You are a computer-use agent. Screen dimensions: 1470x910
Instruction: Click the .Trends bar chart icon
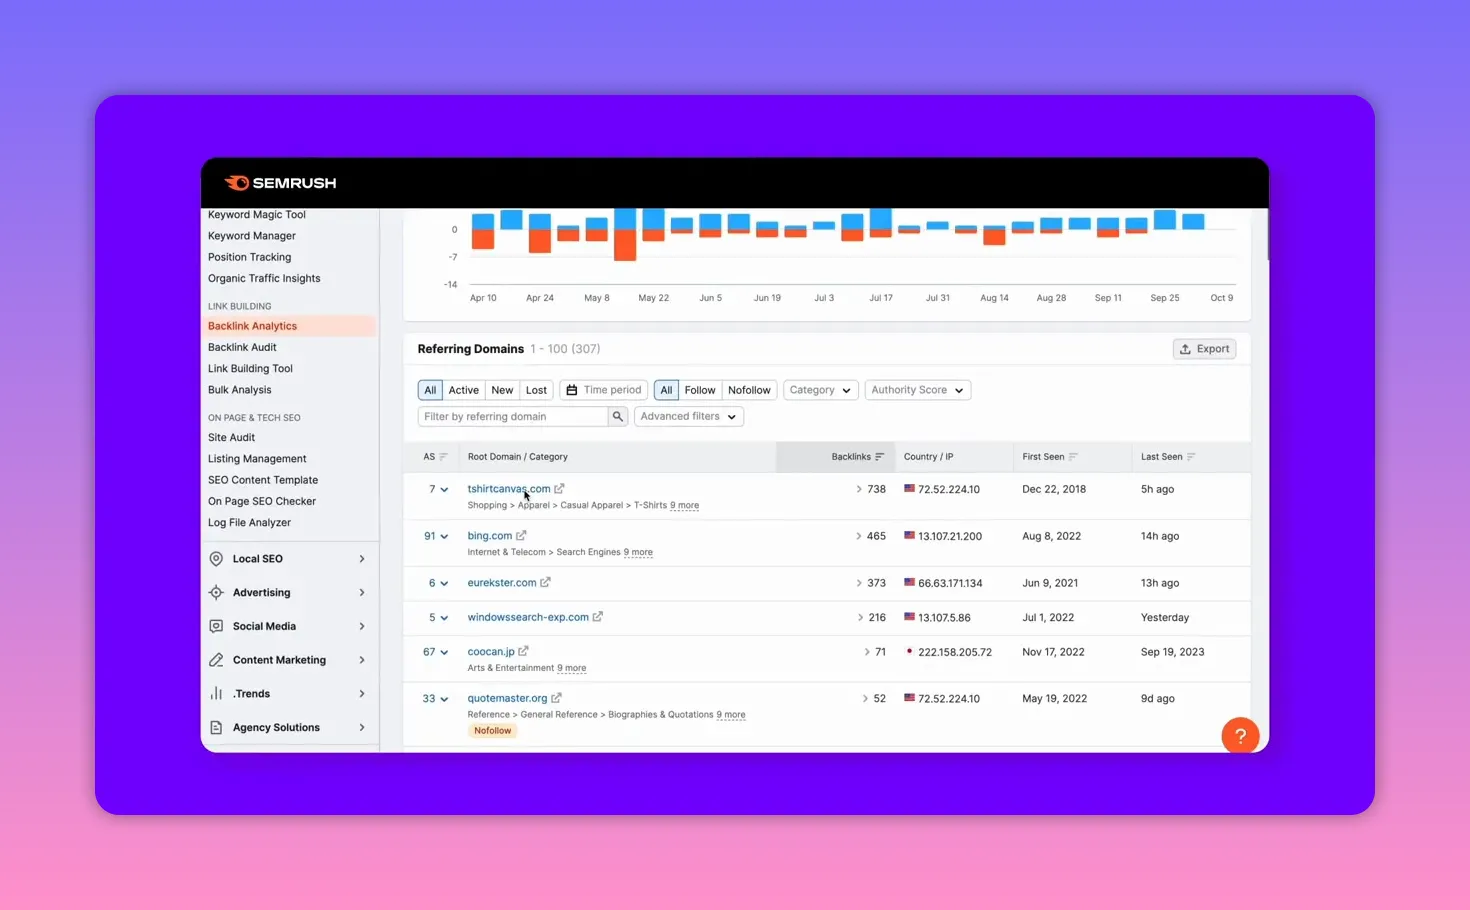click(x=216, y=693)
